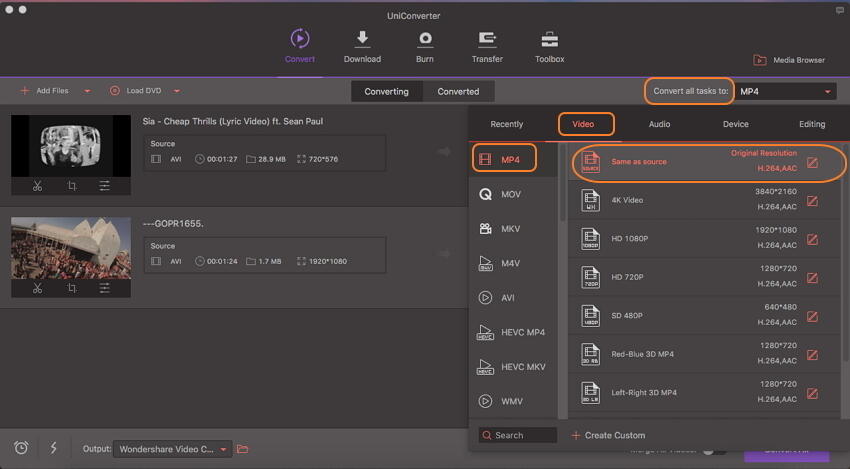Edit Left-Right 3D MP4 preset settings
Image resolution: width=850 pixels, height=469 pixels.
coord(812,394)
